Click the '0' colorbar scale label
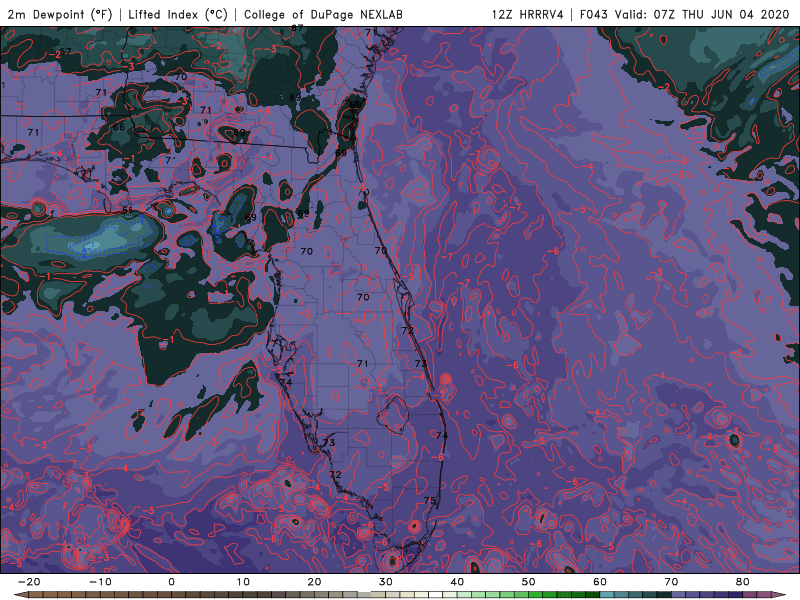 click(x=171, y=582)
